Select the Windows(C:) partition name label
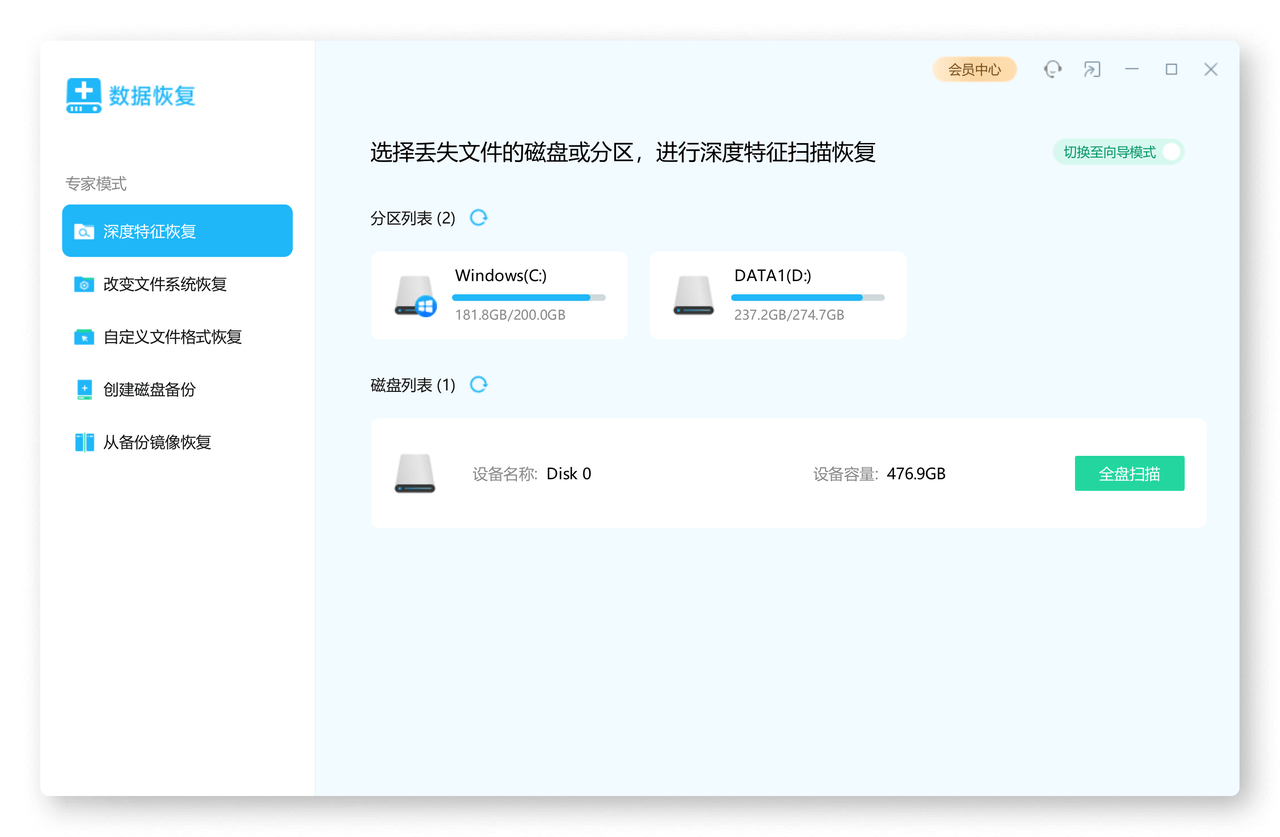Image resolution: width=1280 pixels, height=837 pixels. 500,276
